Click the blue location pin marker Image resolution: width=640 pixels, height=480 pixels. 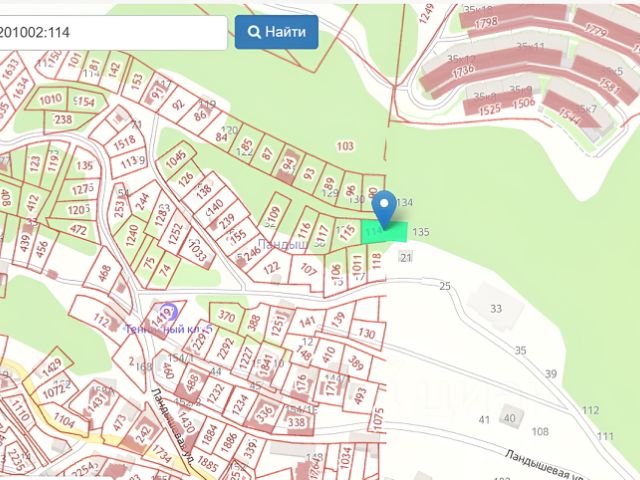384,209
